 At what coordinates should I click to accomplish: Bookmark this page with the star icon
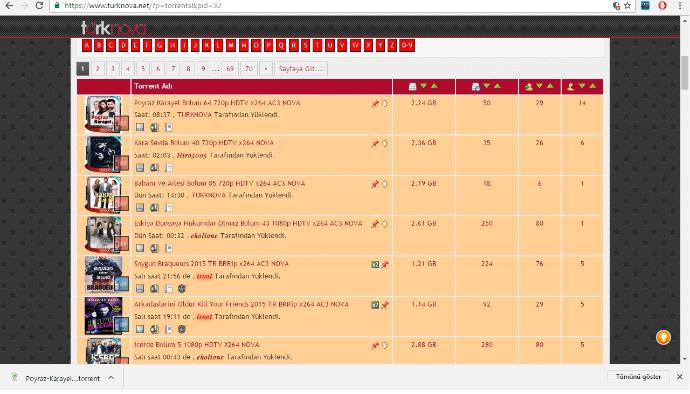[x=628, y=6]
